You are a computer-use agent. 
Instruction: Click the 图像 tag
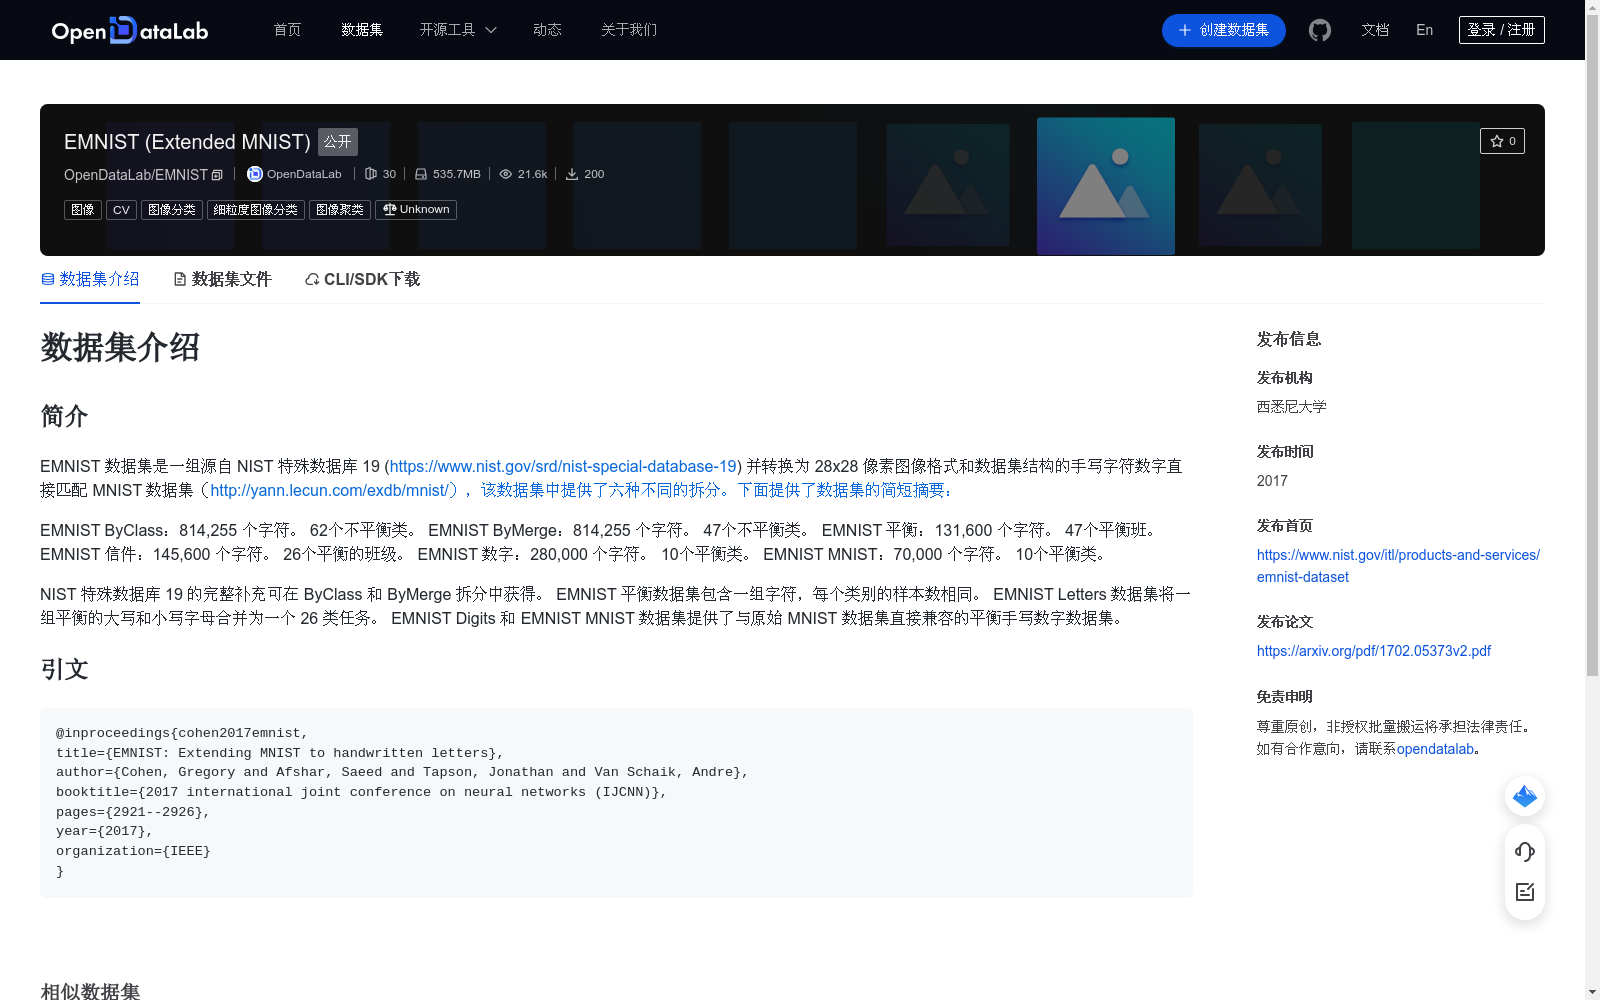click(x=83, y=210)
